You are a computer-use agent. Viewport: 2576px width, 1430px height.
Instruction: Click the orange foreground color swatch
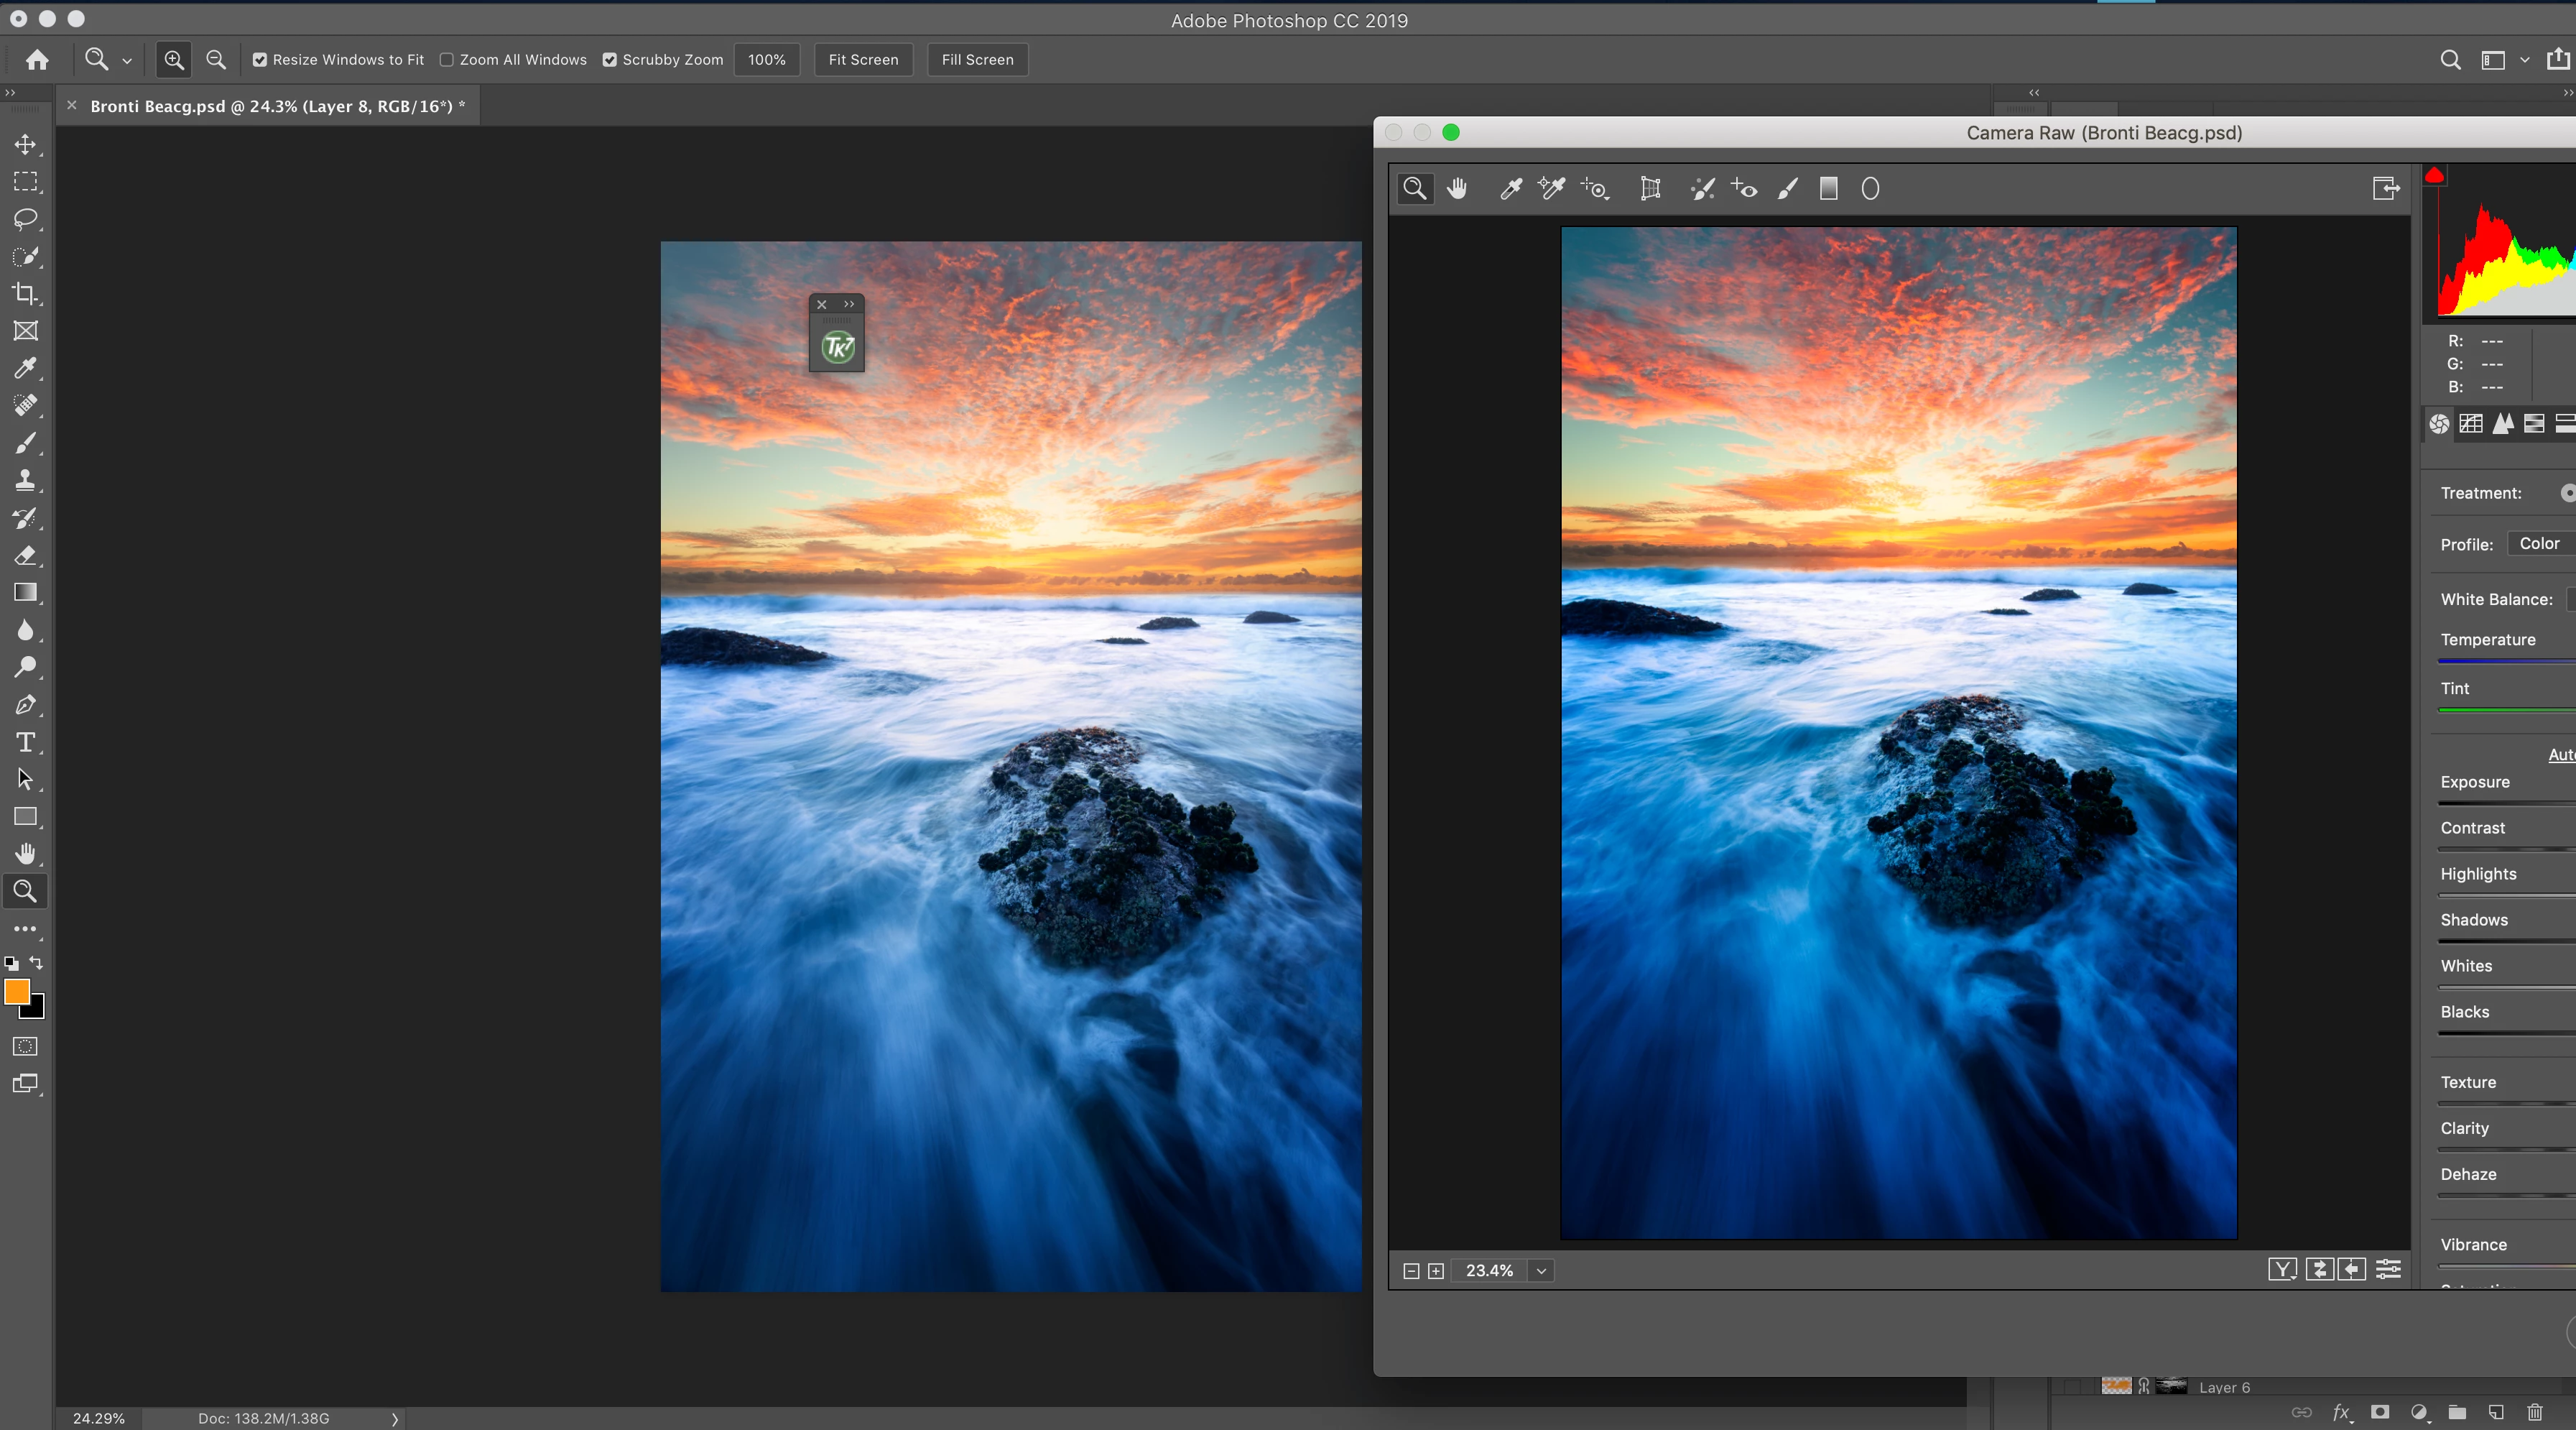(x=17, y=992)
